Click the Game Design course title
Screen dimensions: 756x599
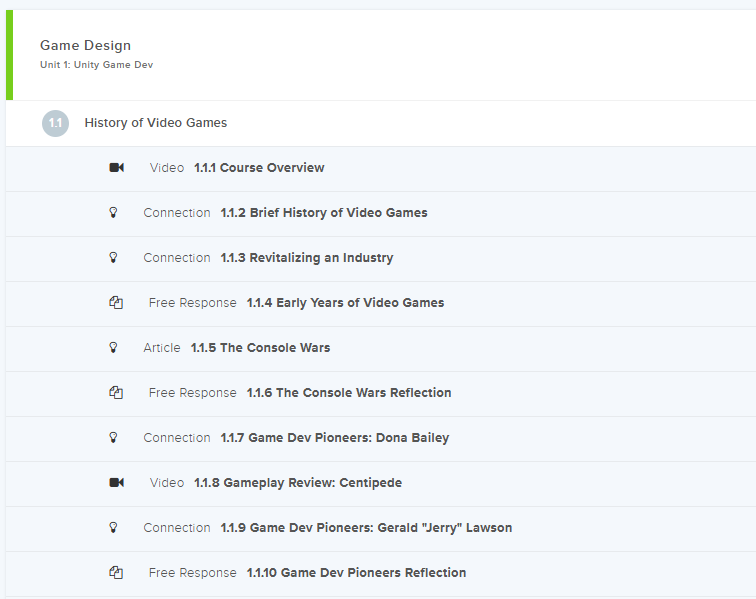85,45
